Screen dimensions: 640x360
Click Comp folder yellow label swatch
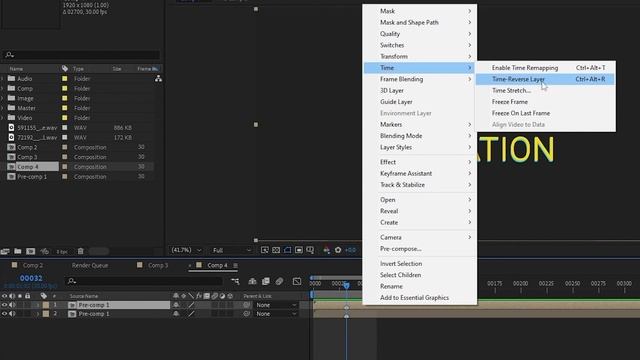pos(64,89)
